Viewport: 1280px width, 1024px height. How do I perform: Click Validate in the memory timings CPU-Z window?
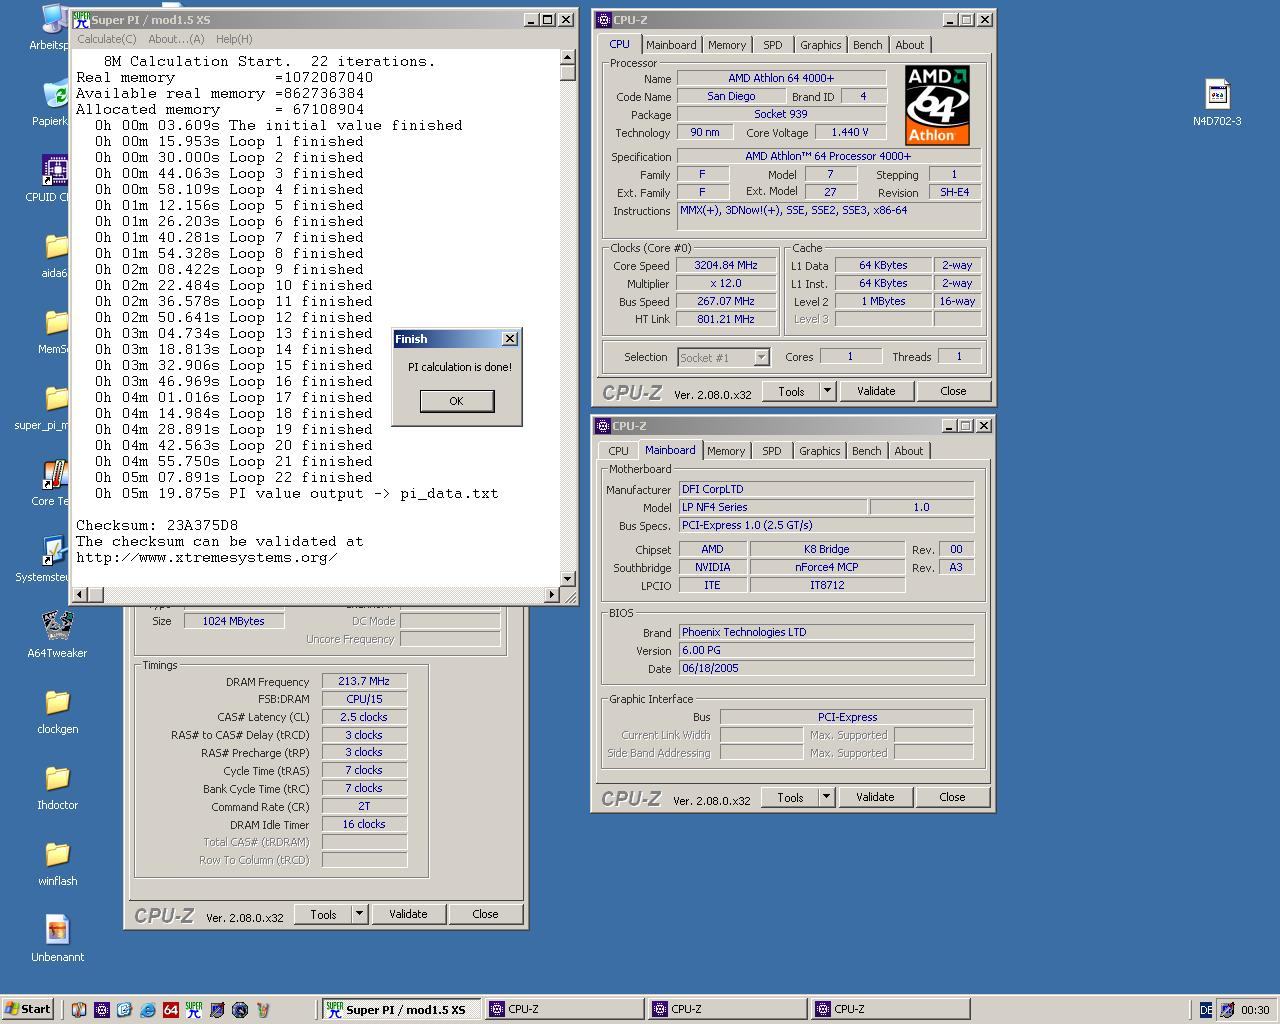pos(408,914)
